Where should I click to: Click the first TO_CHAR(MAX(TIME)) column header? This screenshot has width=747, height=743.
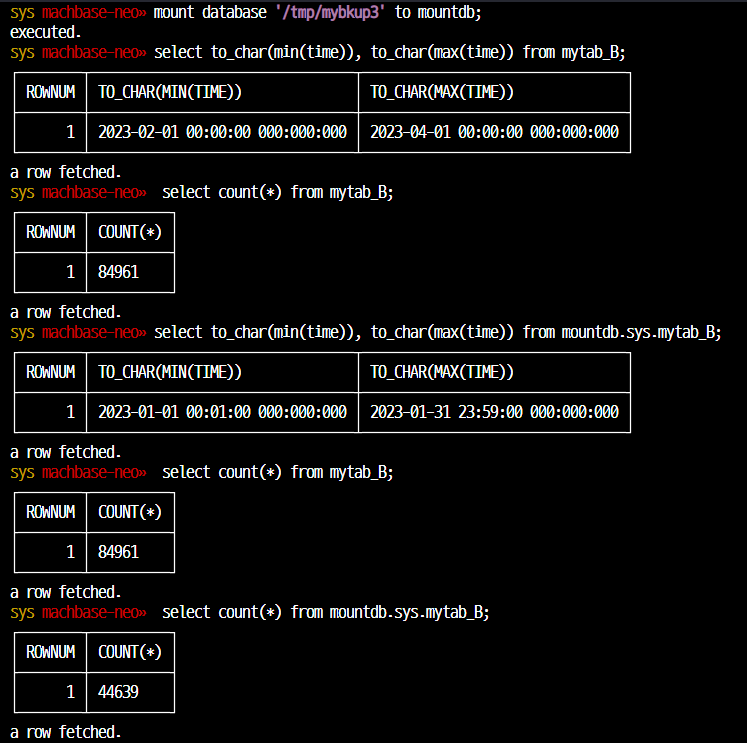[x=494, y=92]
